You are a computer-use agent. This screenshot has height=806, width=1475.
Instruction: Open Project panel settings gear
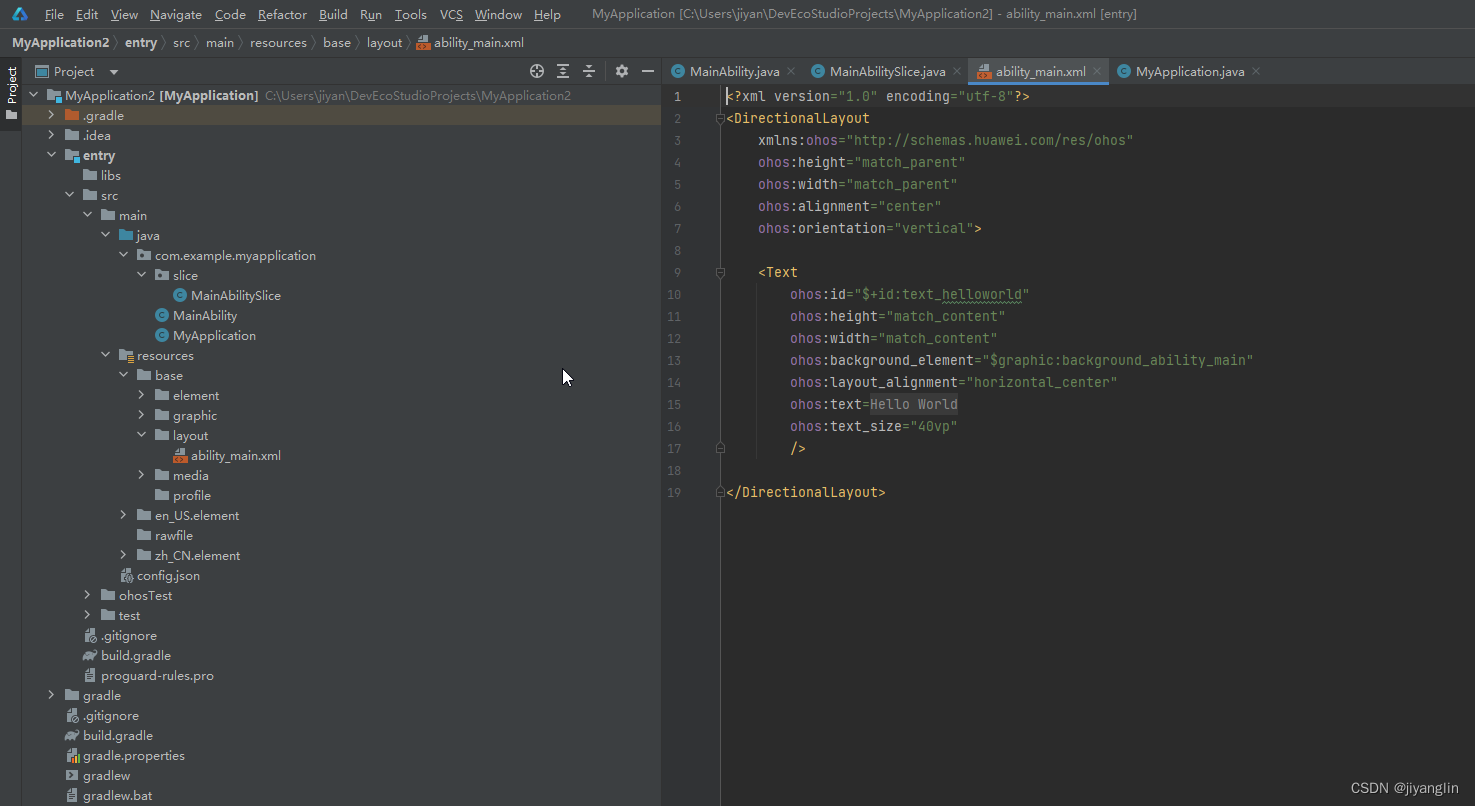[622, 71]
